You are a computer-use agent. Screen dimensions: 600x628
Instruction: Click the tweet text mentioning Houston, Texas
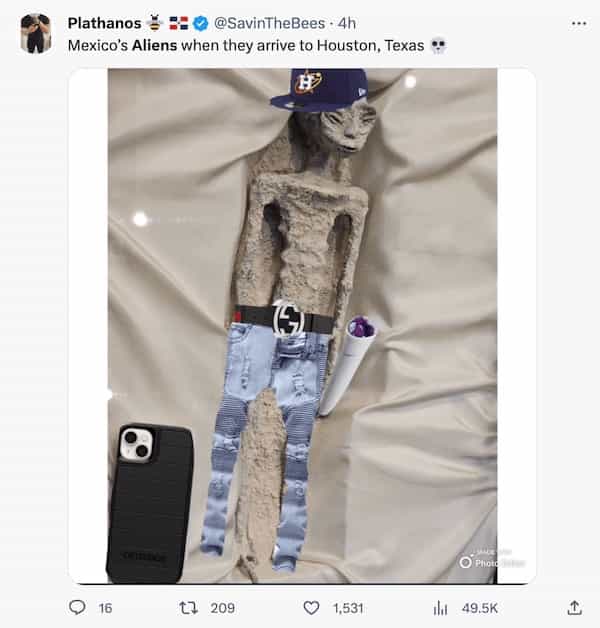click(x=246, y=45)
